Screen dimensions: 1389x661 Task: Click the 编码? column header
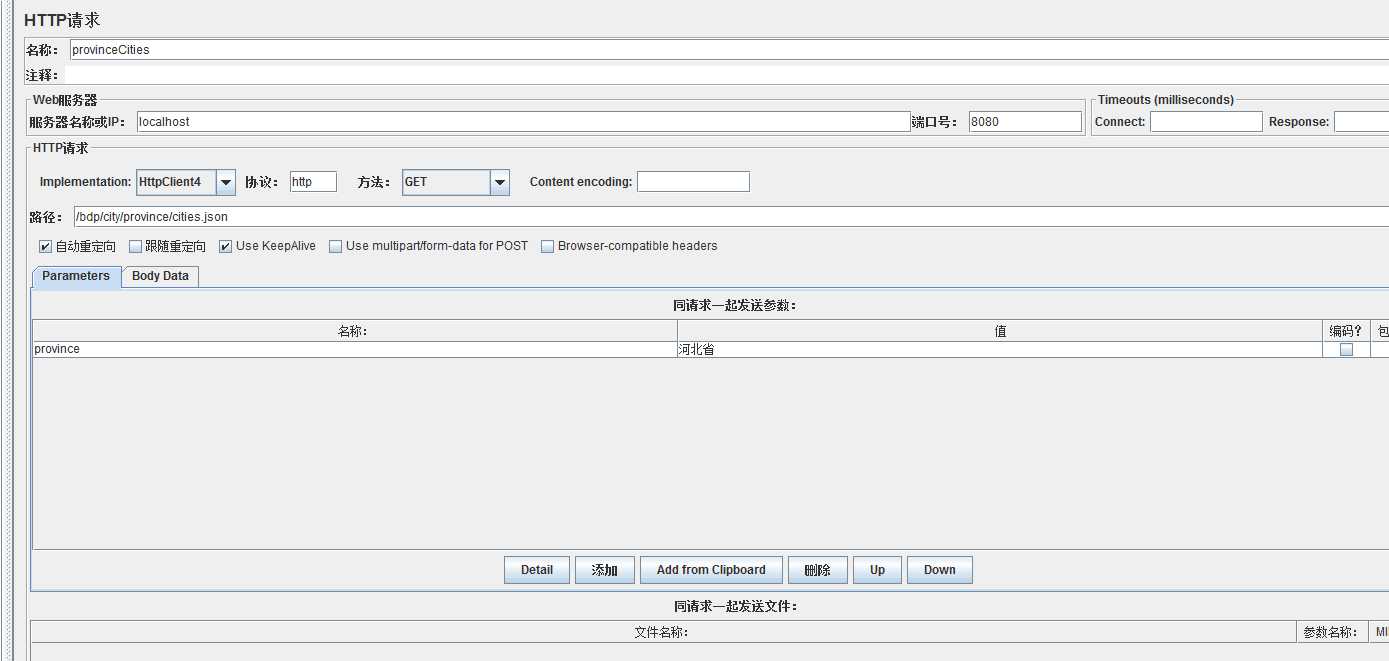1346,331
